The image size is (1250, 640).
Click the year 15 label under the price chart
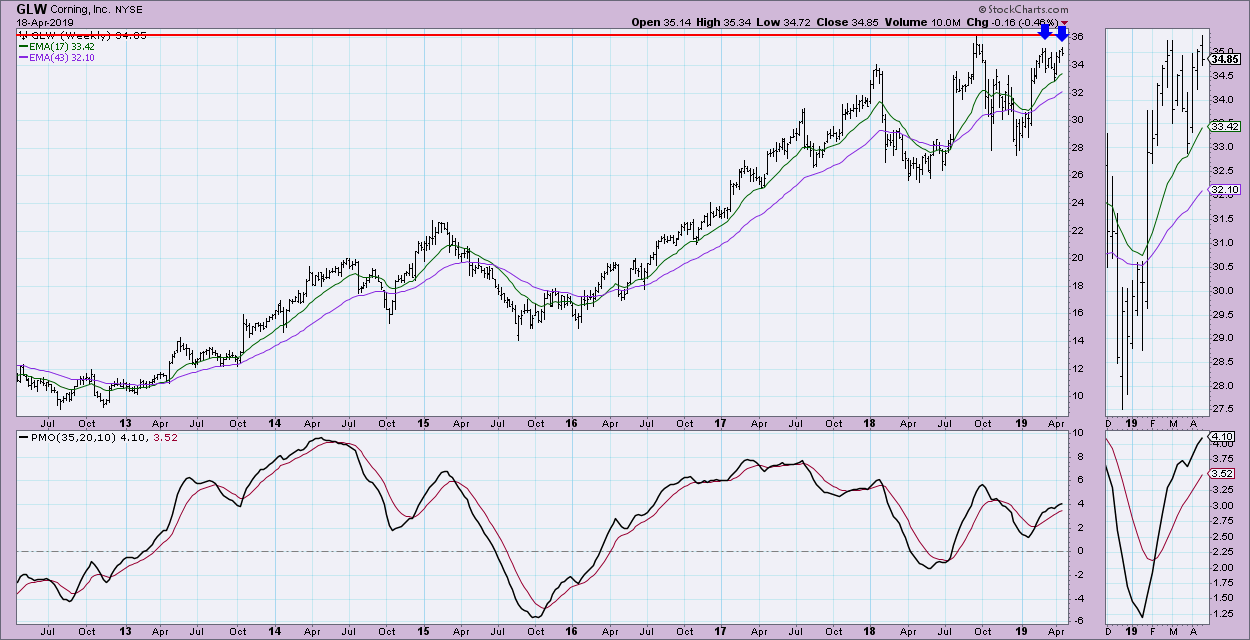(424, 423)
